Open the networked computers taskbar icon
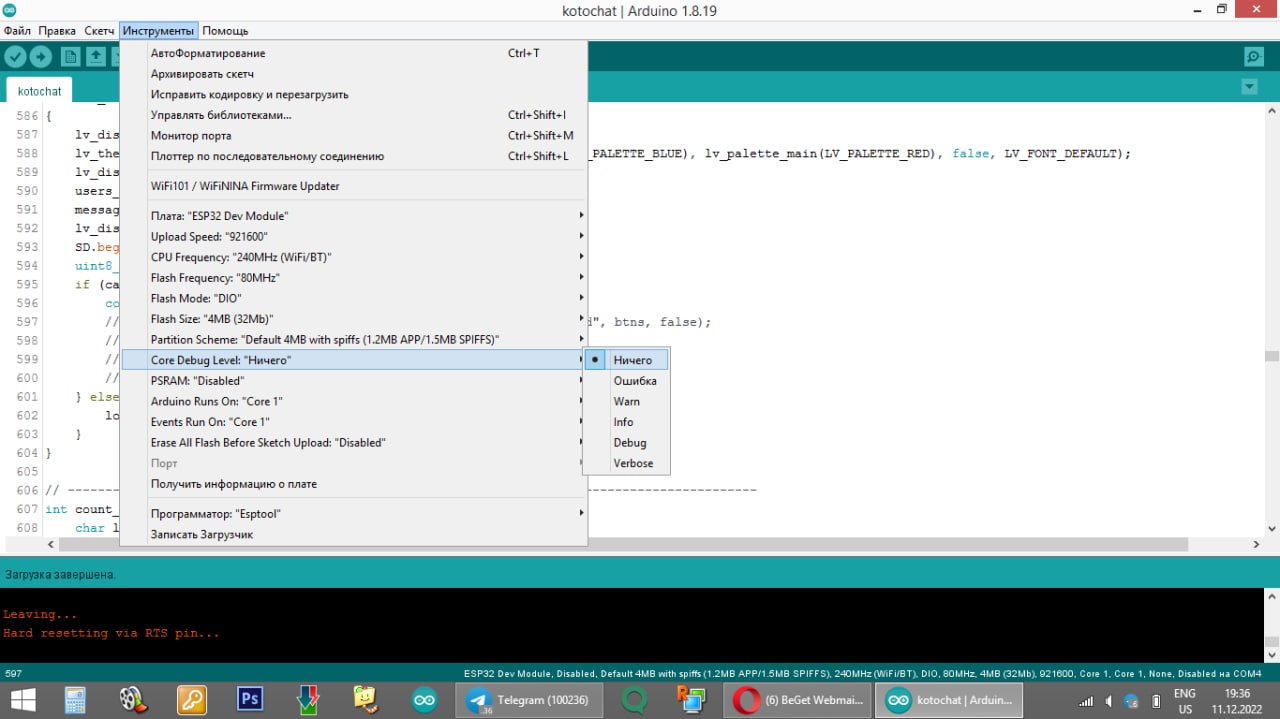This screenshot has height=719, width=1280. (x=692, y=698)
